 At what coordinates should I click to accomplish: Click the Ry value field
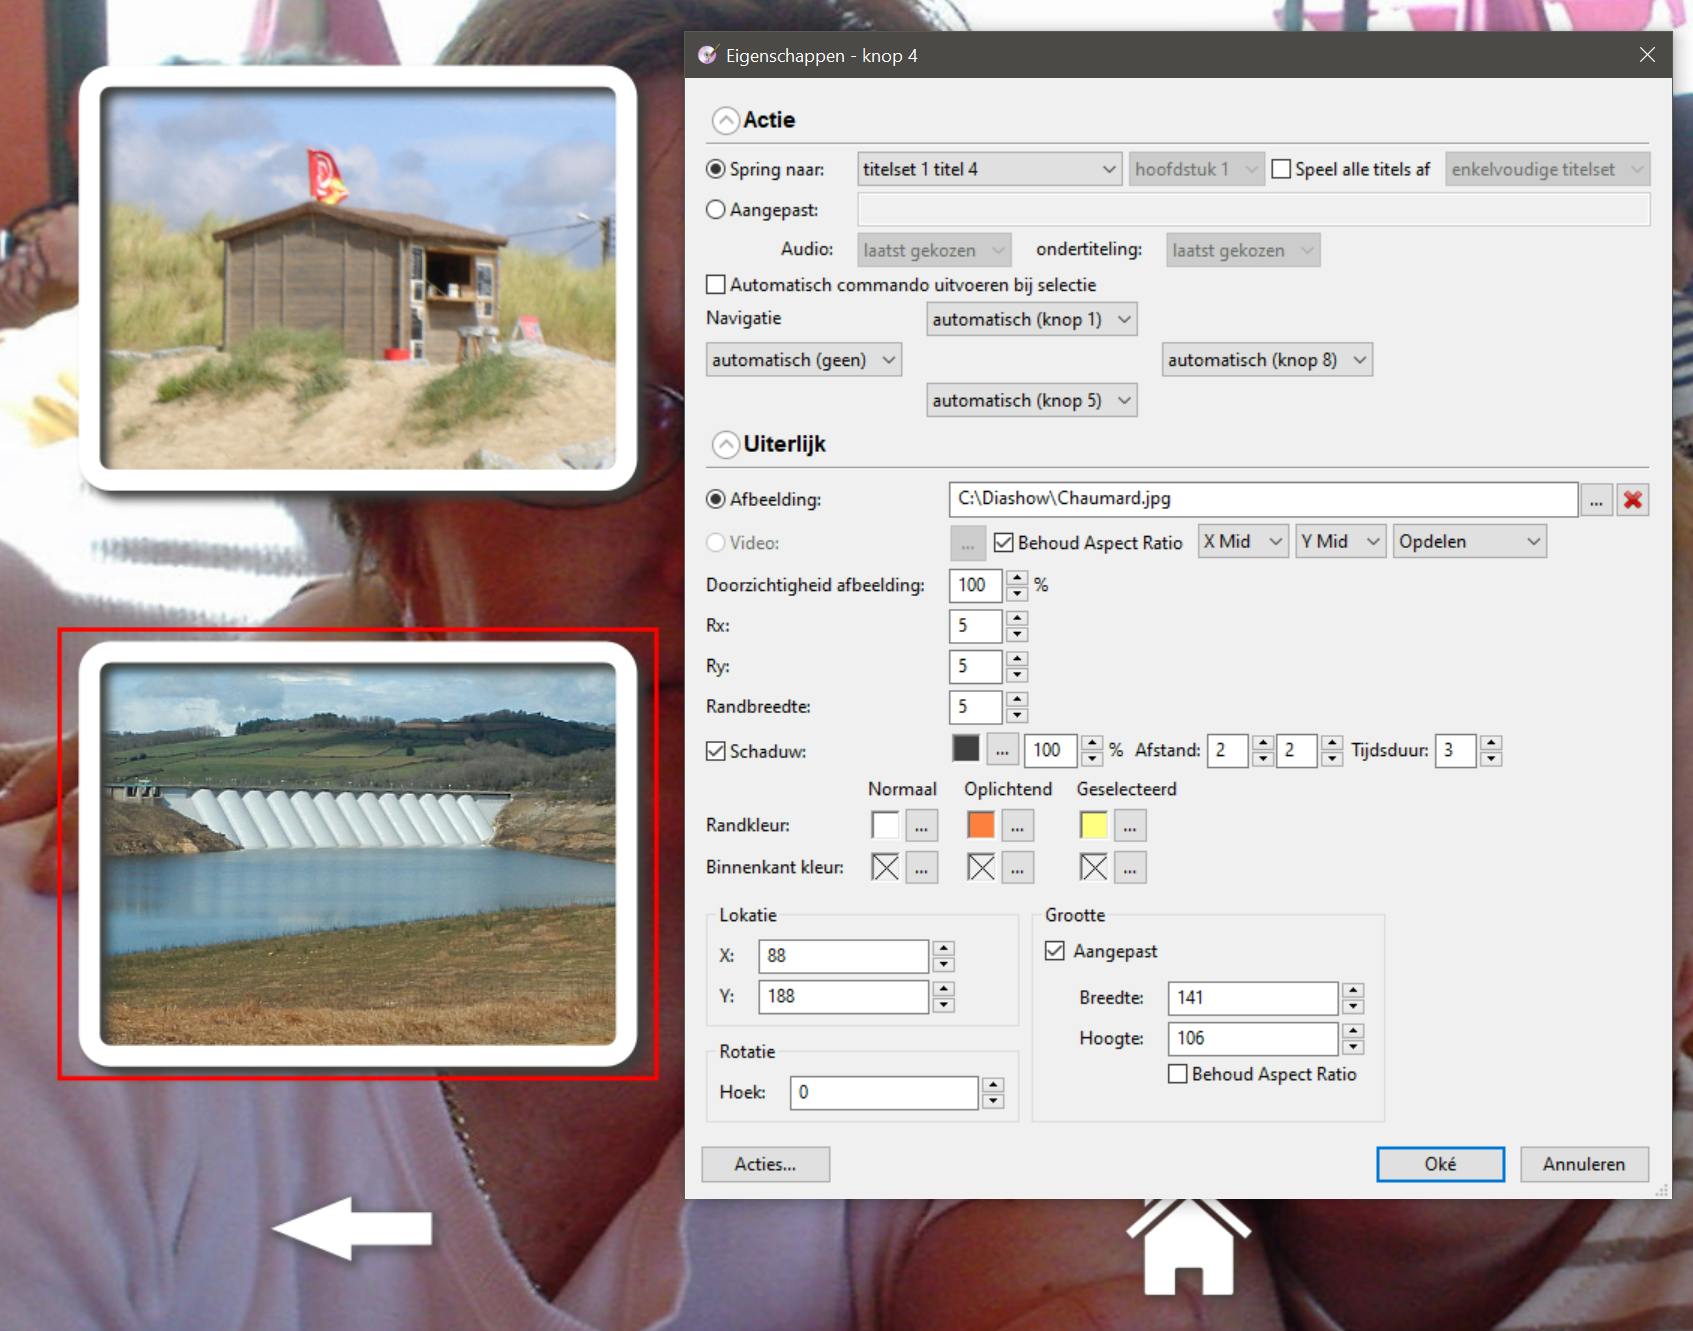[x=975, y=667]
